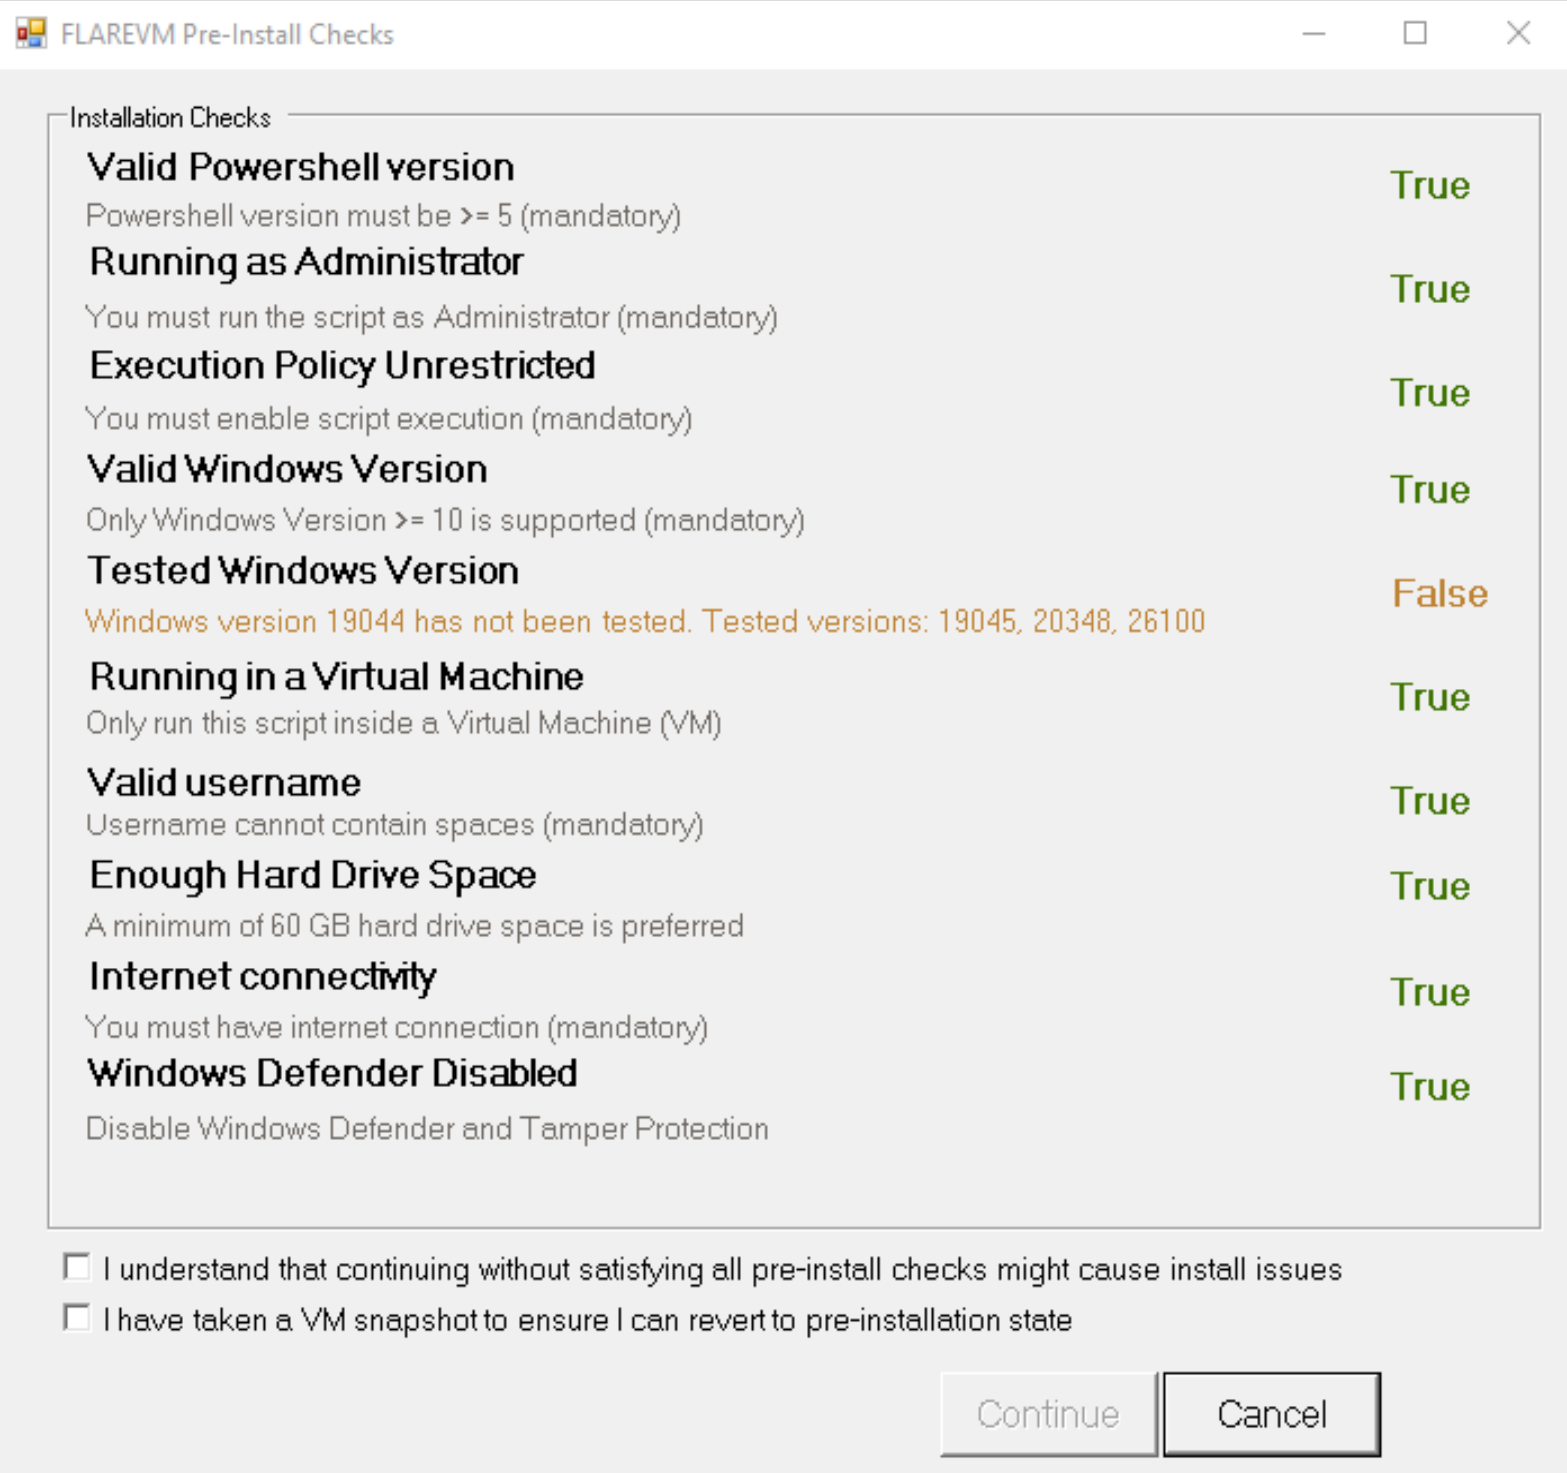Click the True result for Internet connectivity
This screenshot has width=1567, height=1473.
pos(1430,993)
